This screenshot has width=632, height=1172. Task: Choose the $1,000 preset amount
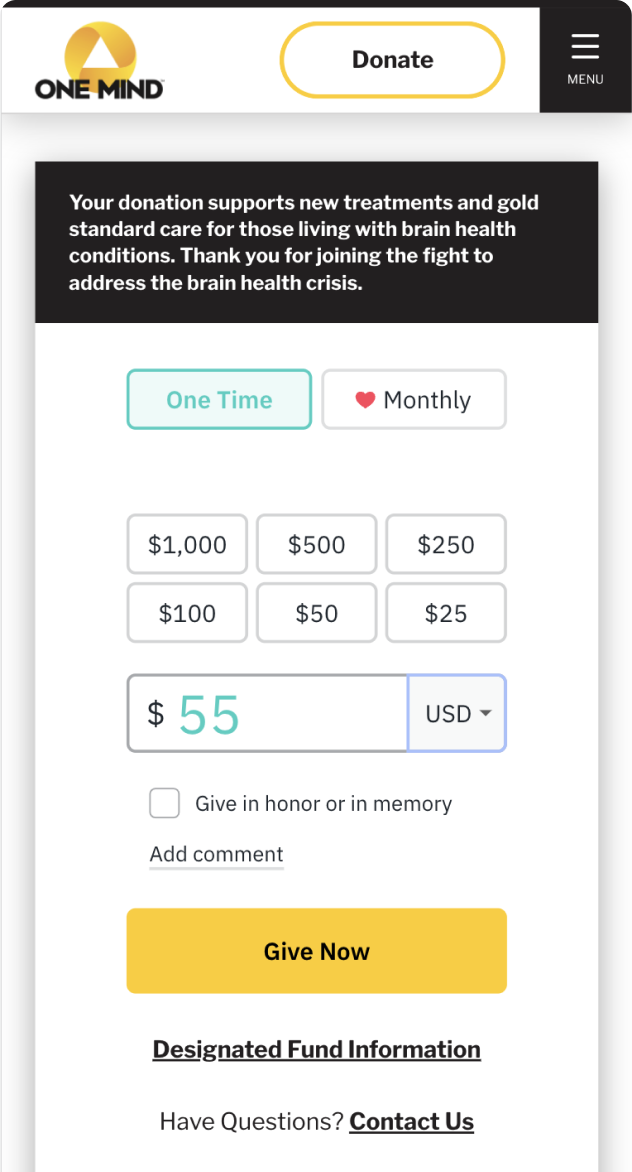(x=187, y=545)
